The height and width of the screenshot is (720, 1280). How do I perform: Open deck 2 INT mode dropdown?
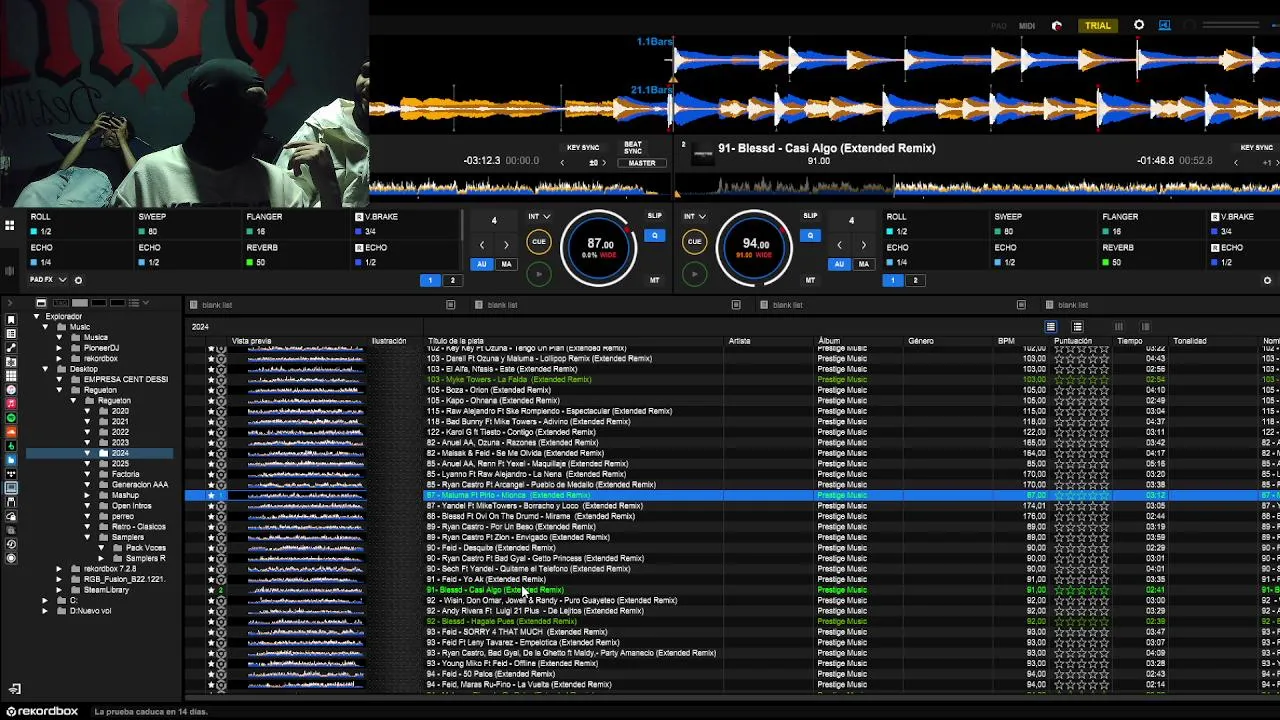point(694,216)
